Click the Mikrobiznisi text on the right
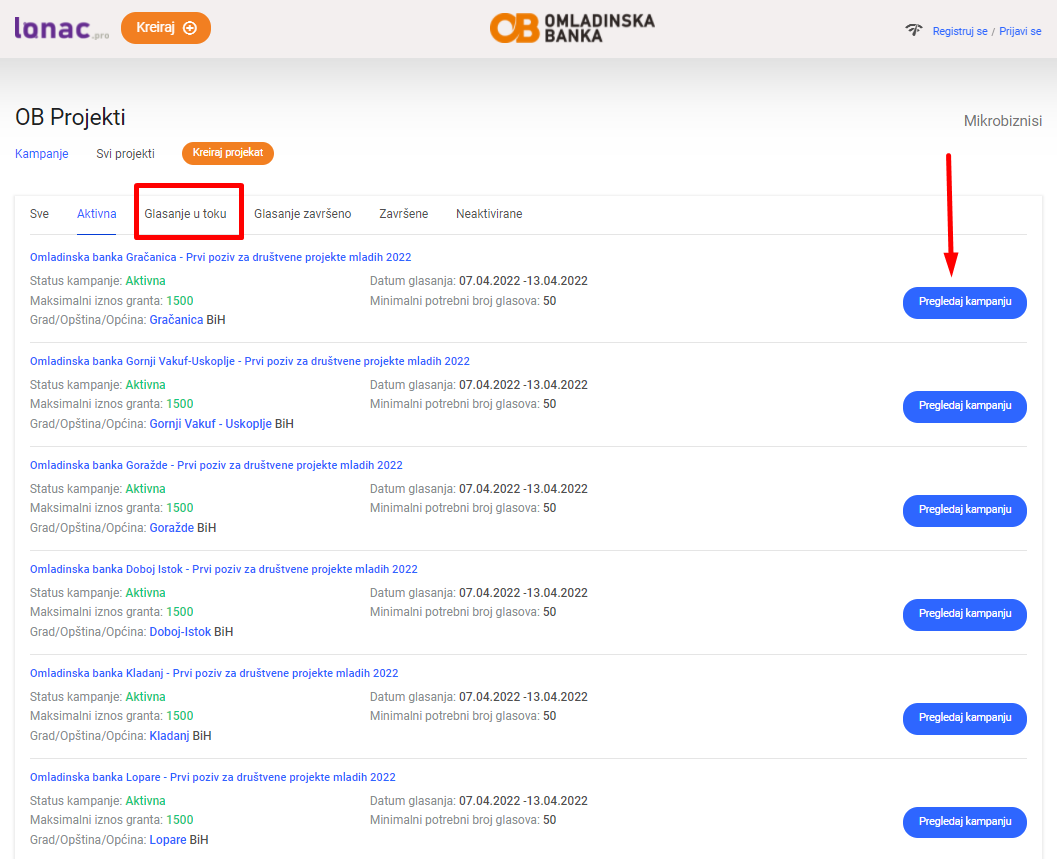Viewport: 1057px width, 859px height. click(1002, 121)
